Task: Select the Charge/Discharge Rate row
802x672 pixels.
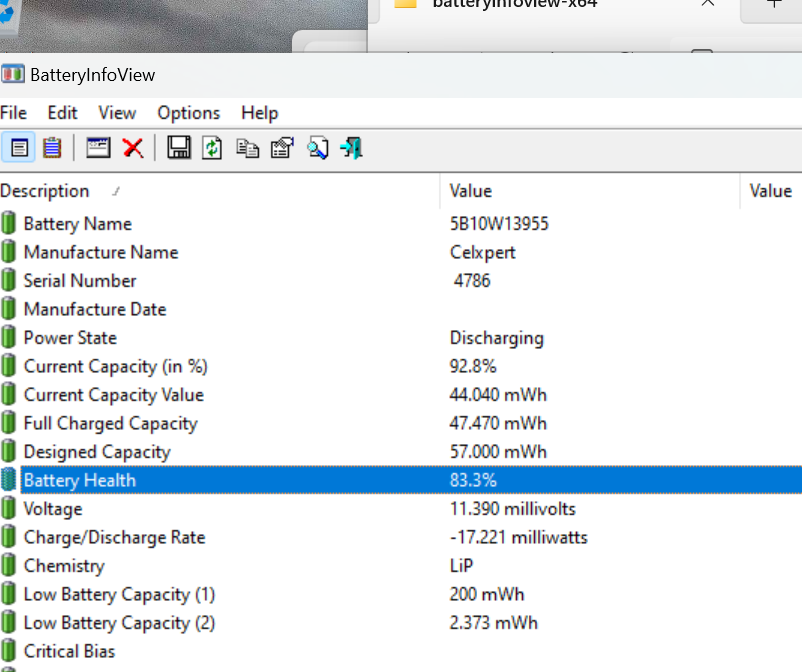Action: (x=401, y=537)
